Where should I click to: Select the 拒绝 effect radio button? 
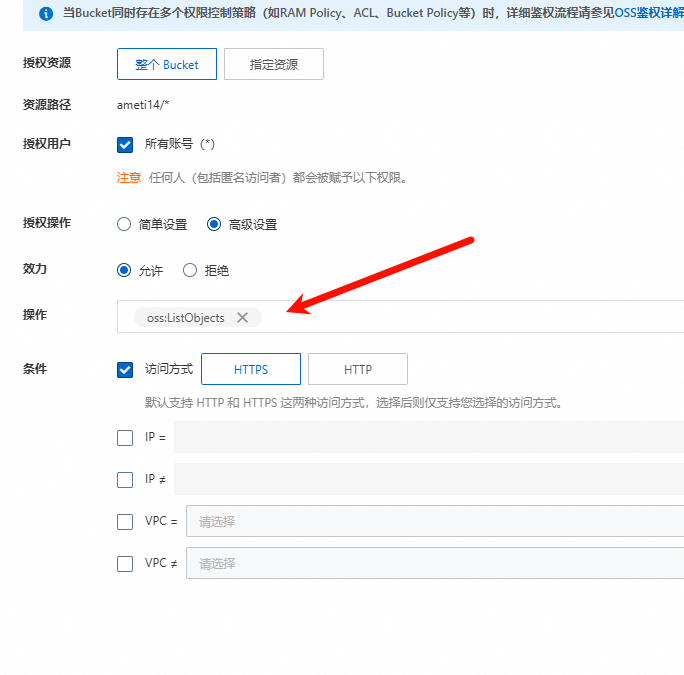point(190,270)
